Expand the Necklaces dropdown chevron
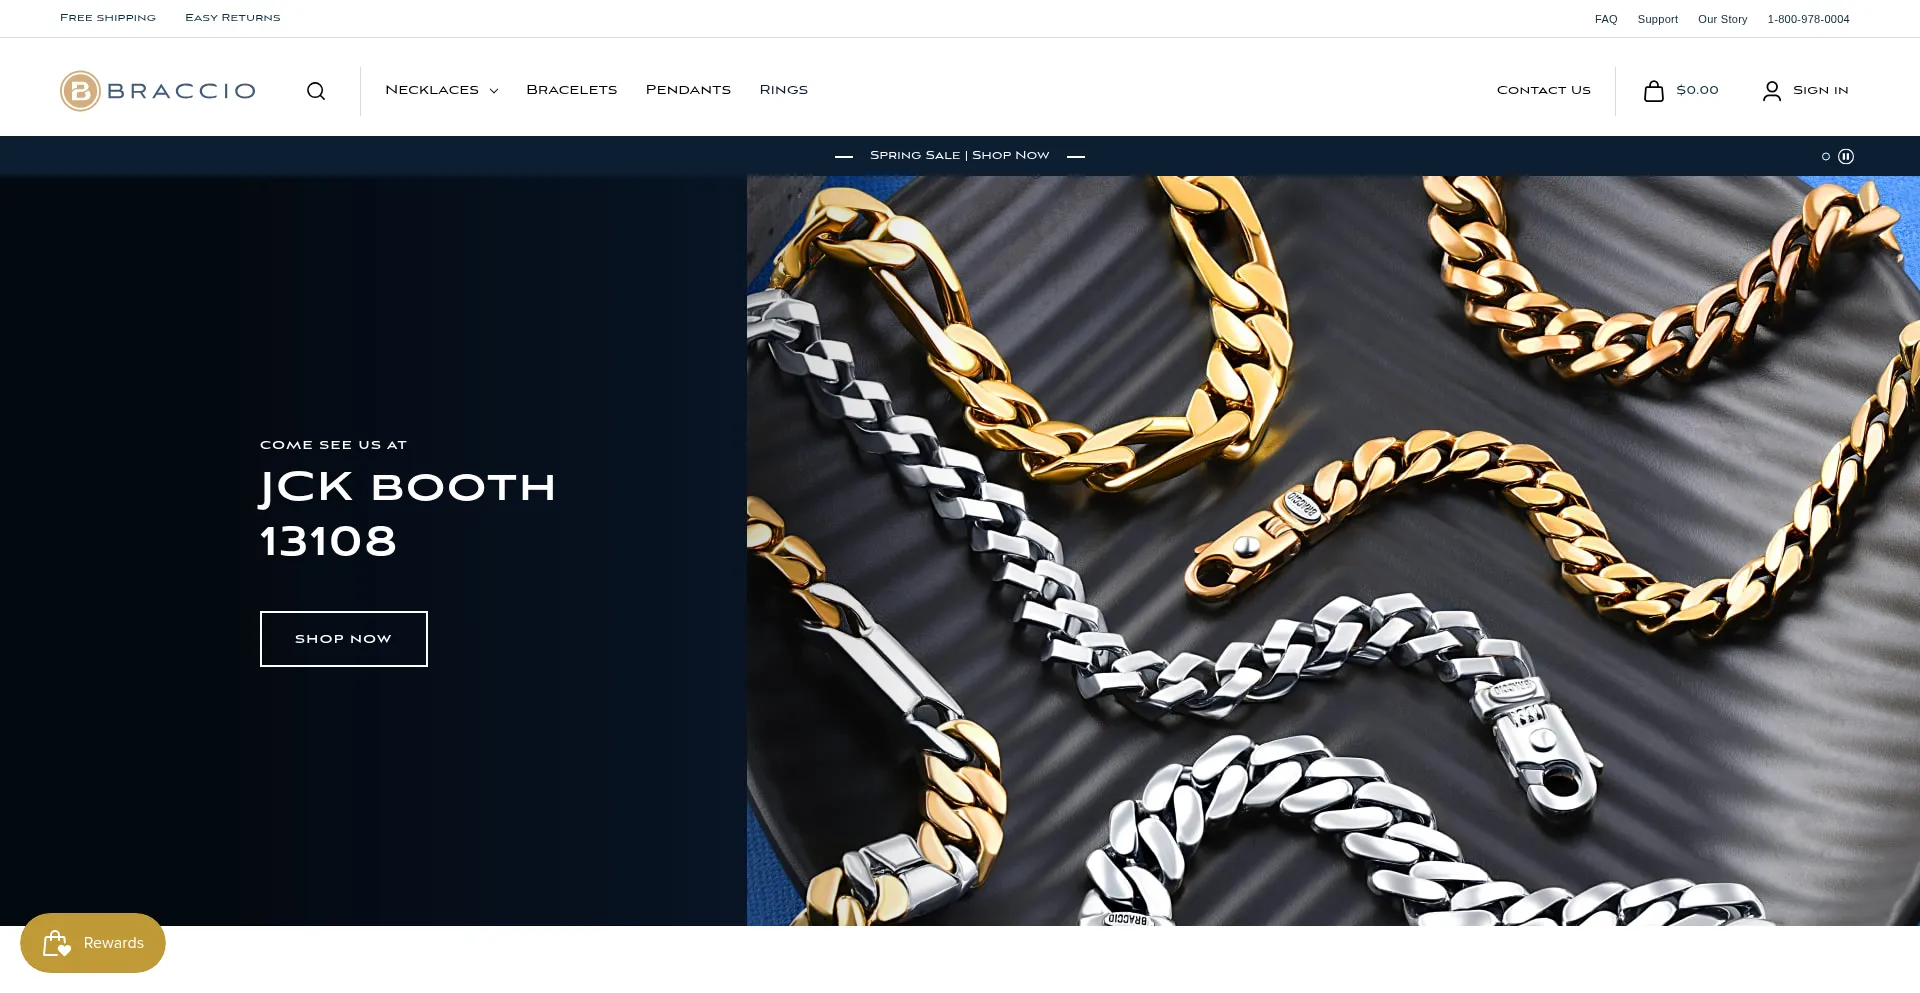The image size is (1920, 993). click(x=494, y=91)
